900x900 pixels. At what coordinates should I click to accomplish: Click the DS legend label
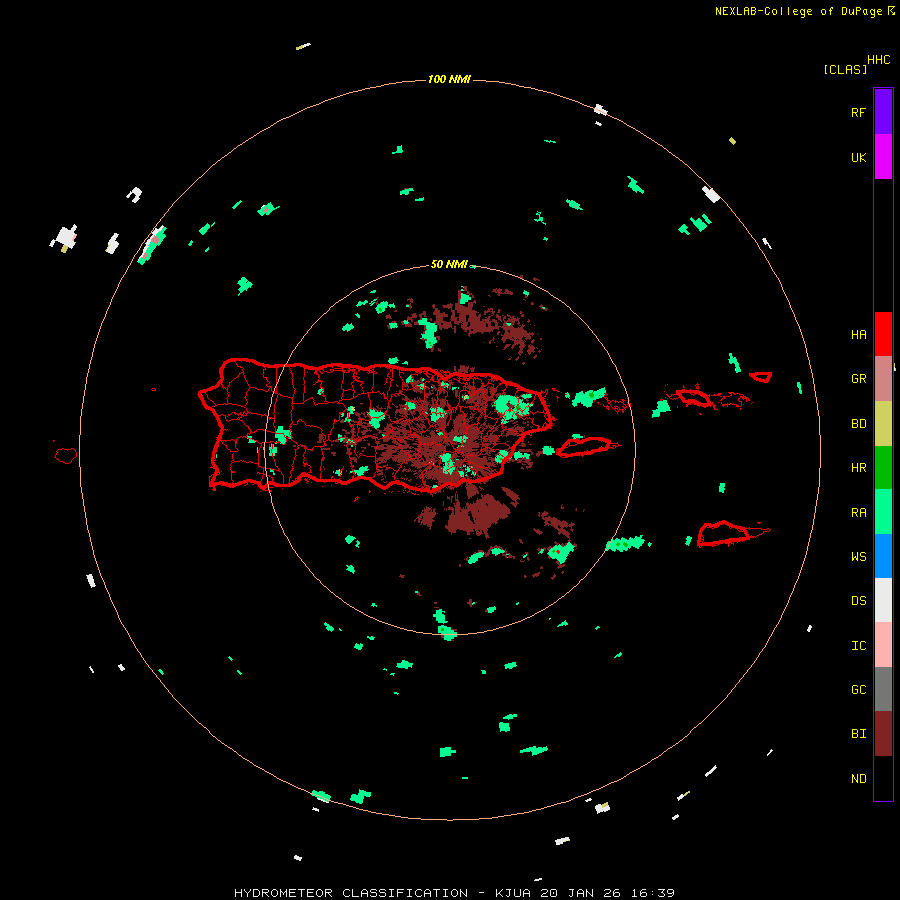coord(858,601)
